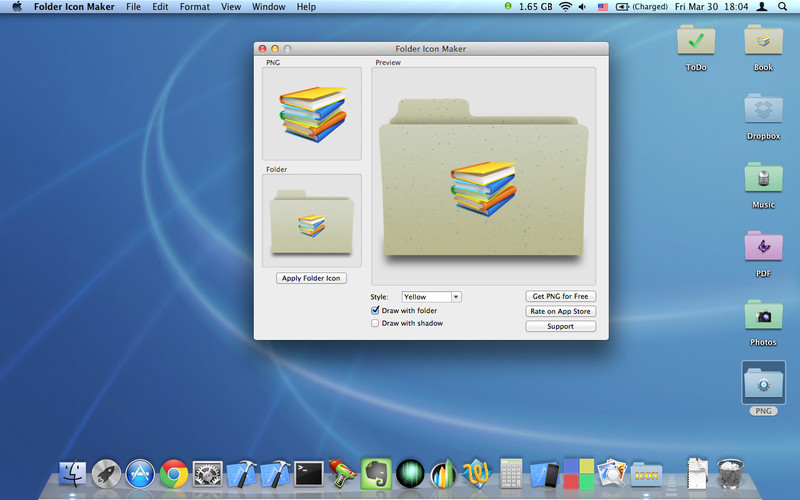Click Apply Folder Icon button
Screen dimensions: 800x500
[311, 278]
